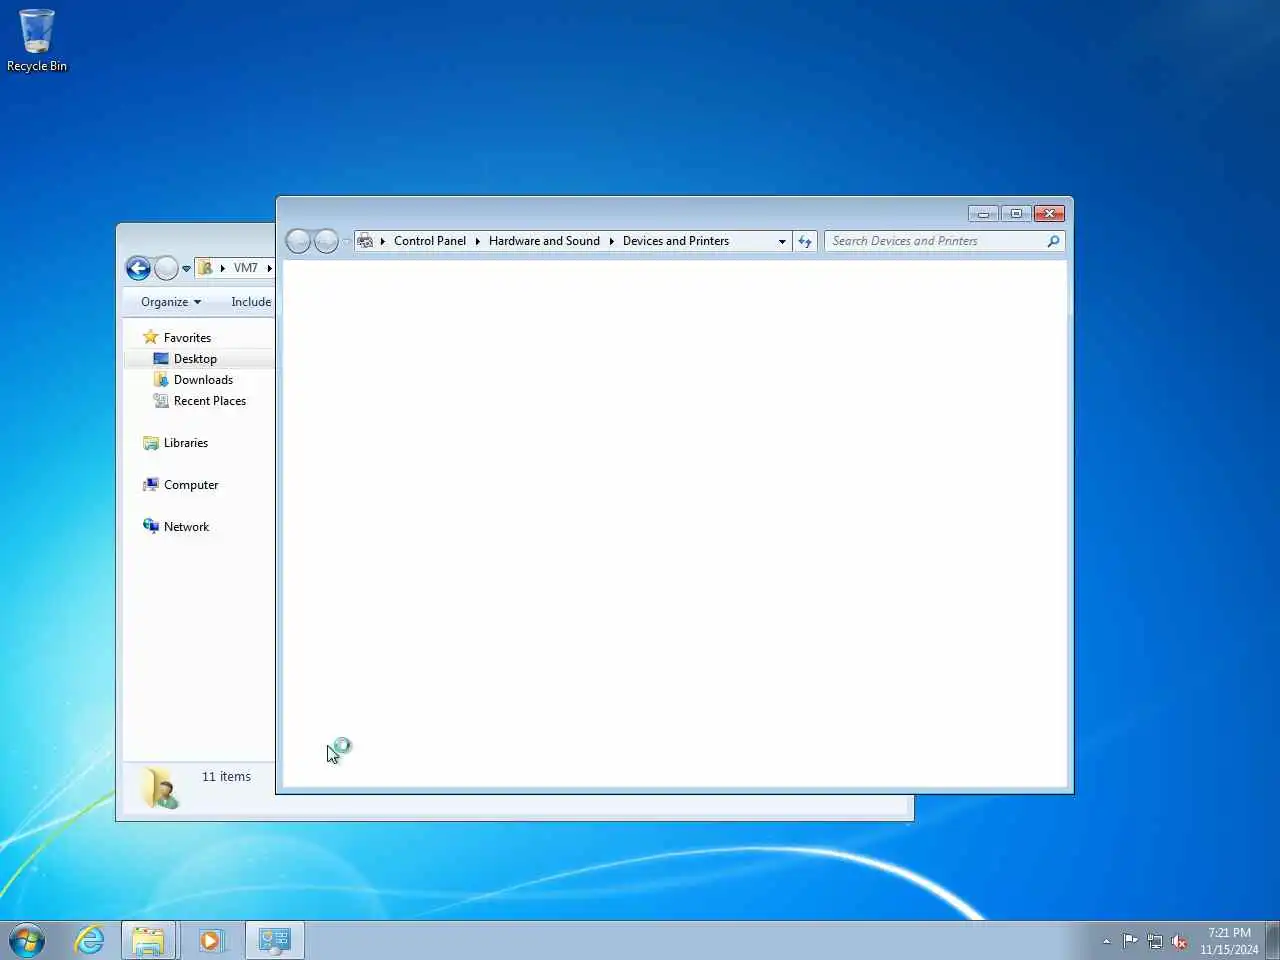This screenshot has width=1280, height=960.
Task: Click VM7 in the Explorer address bar
Action: point(246,268)
